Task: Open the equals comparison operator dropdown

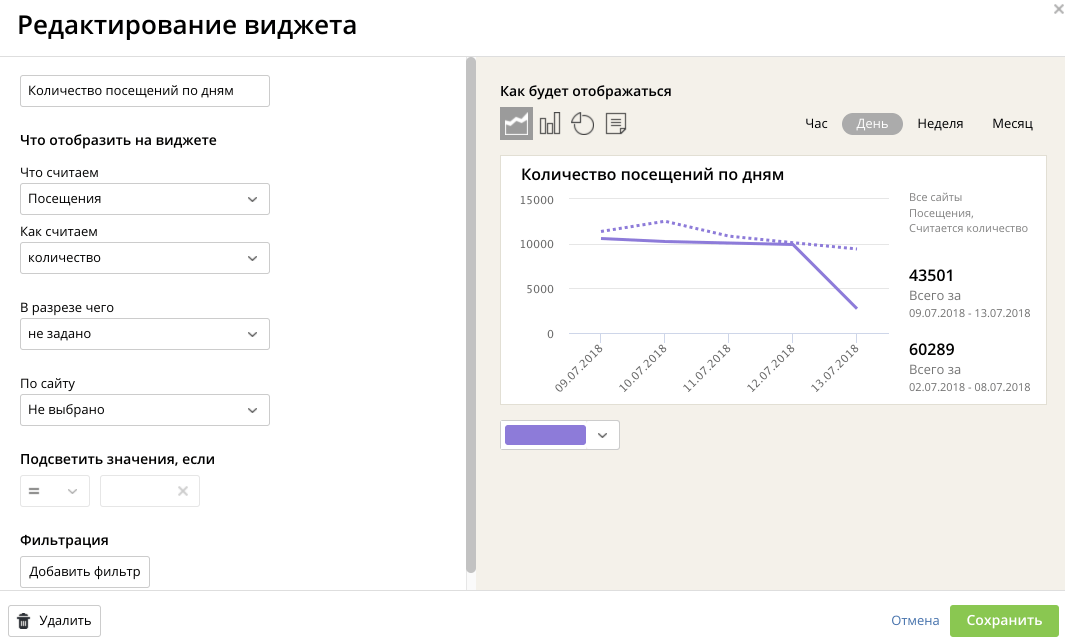Action: click(55, 491)
